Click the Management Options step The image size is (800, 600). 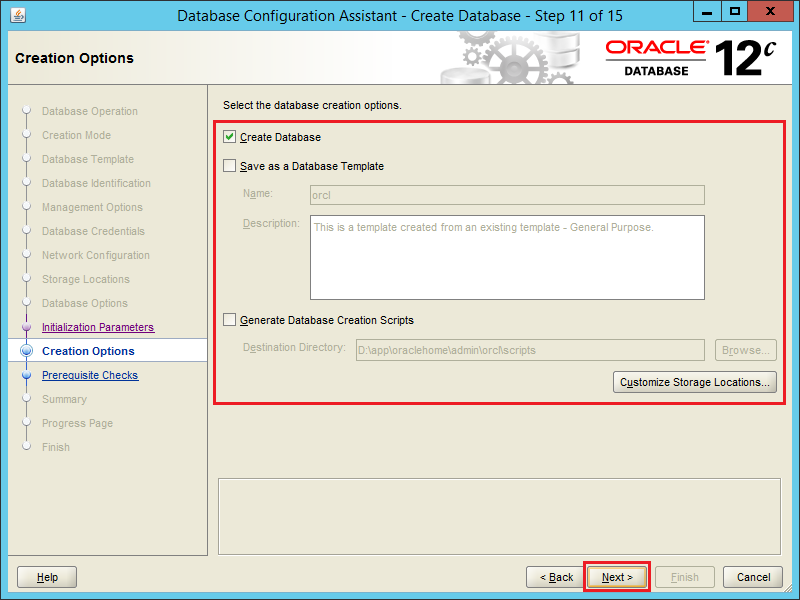pos(92,207)
